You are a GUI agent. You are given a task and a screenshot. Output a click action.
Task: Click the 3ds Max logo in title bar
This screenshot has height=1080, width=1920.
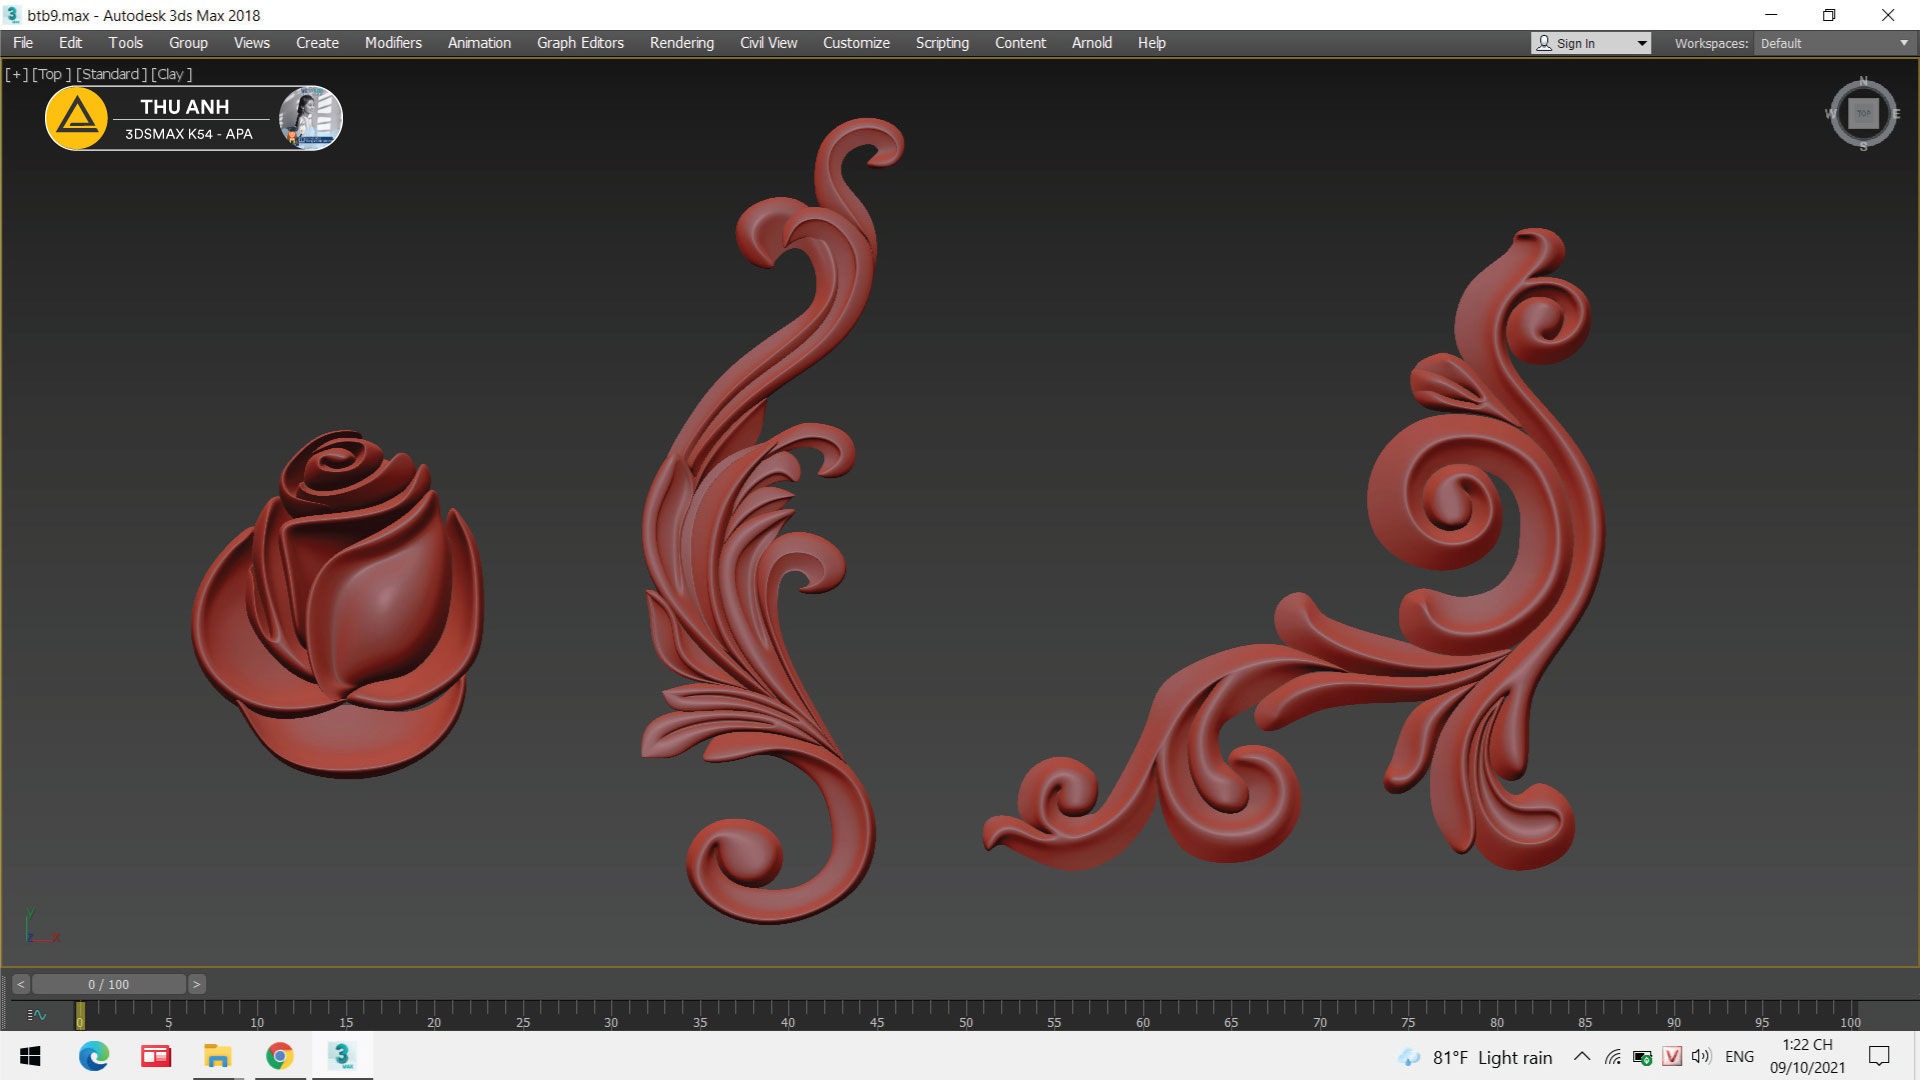click(x=12, y=15)
